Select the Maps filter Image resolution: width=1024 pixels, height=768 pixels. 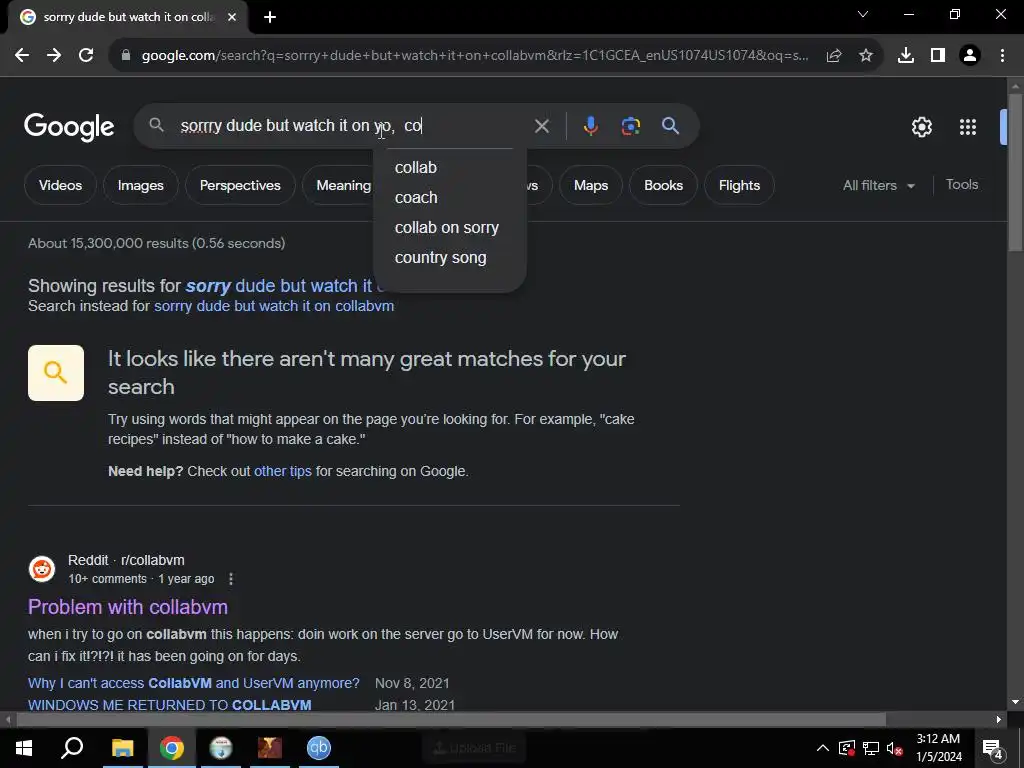tap(591, 185)
